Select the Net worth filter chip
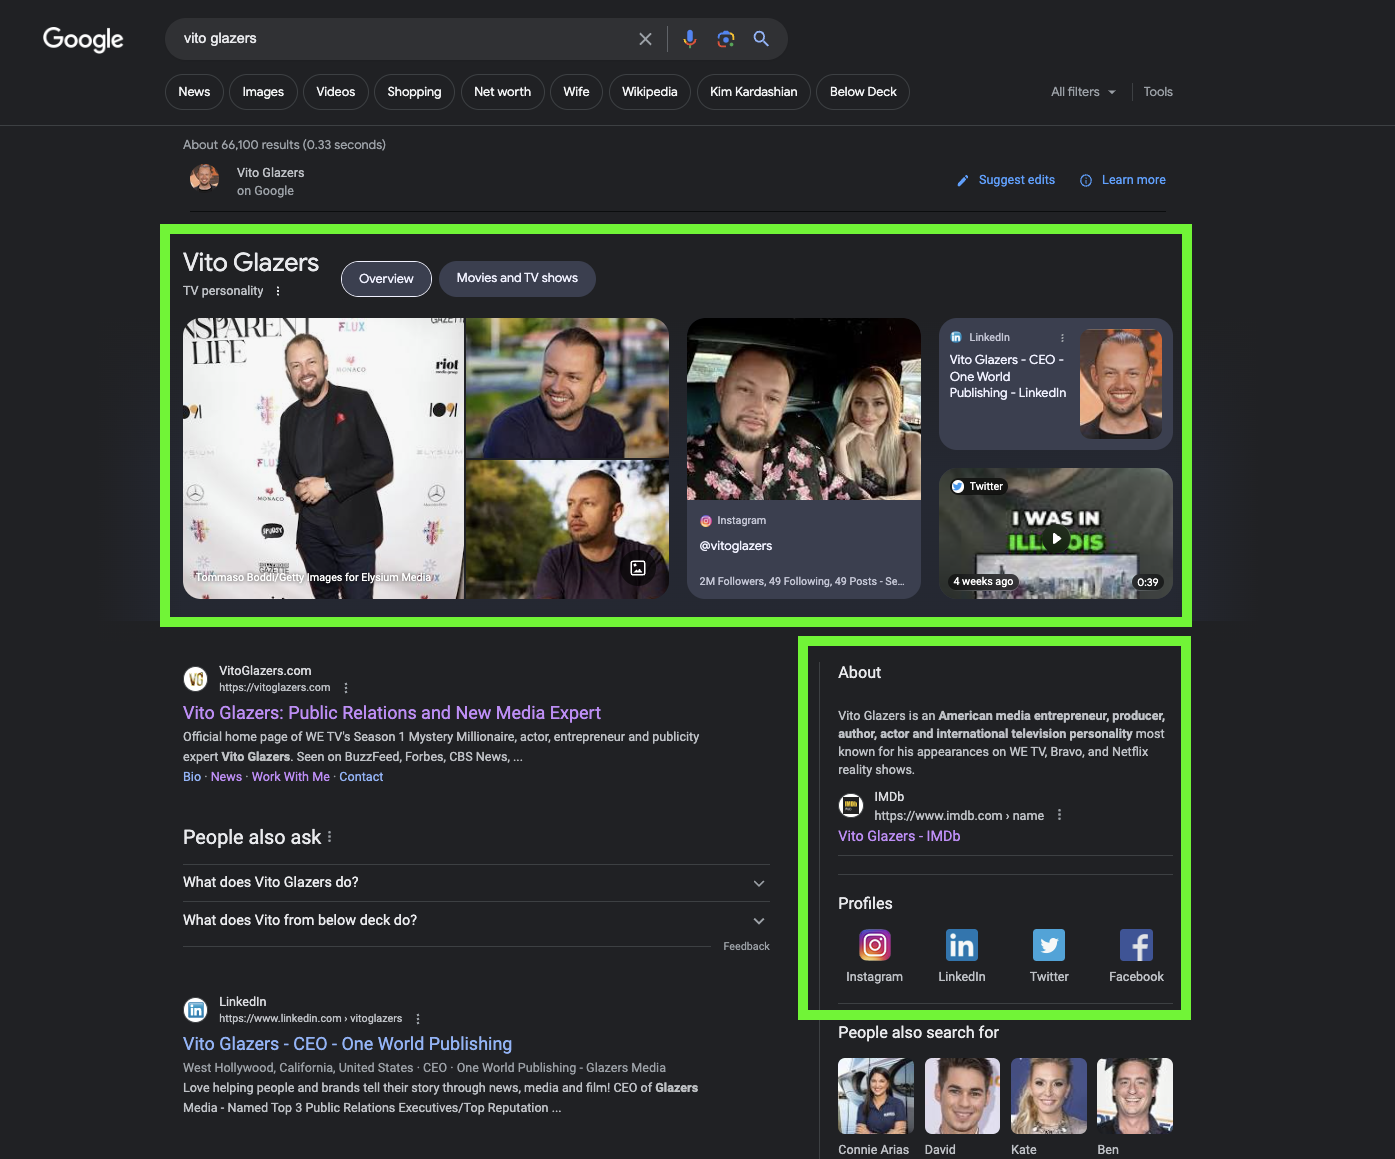The image size is (1395, 1159). 502,92
